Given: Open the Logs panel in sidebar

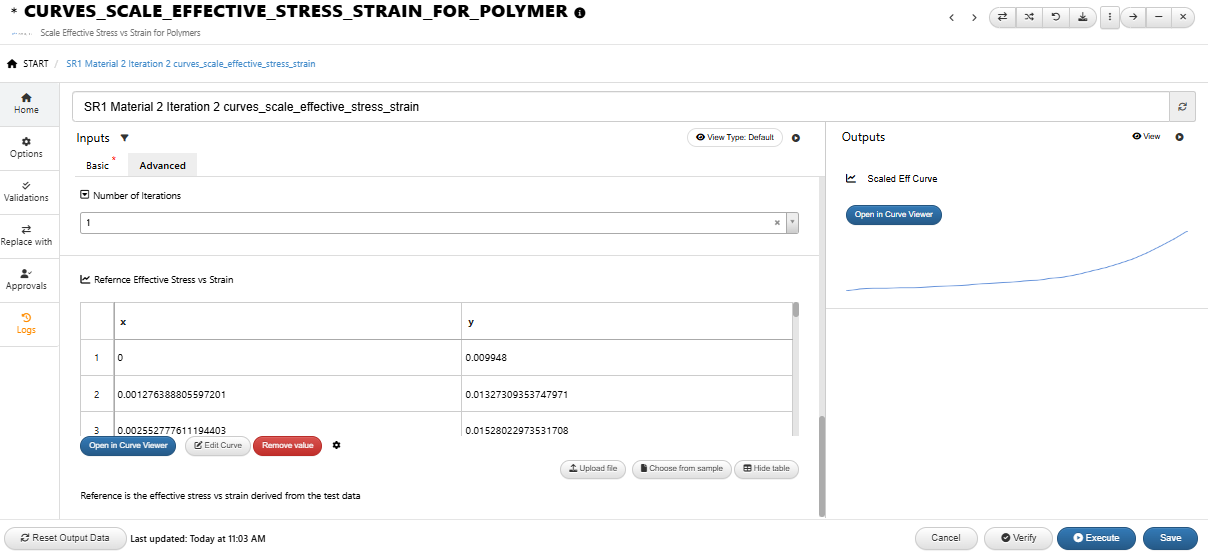Looking at the screenshot, I should coord(27,323).
